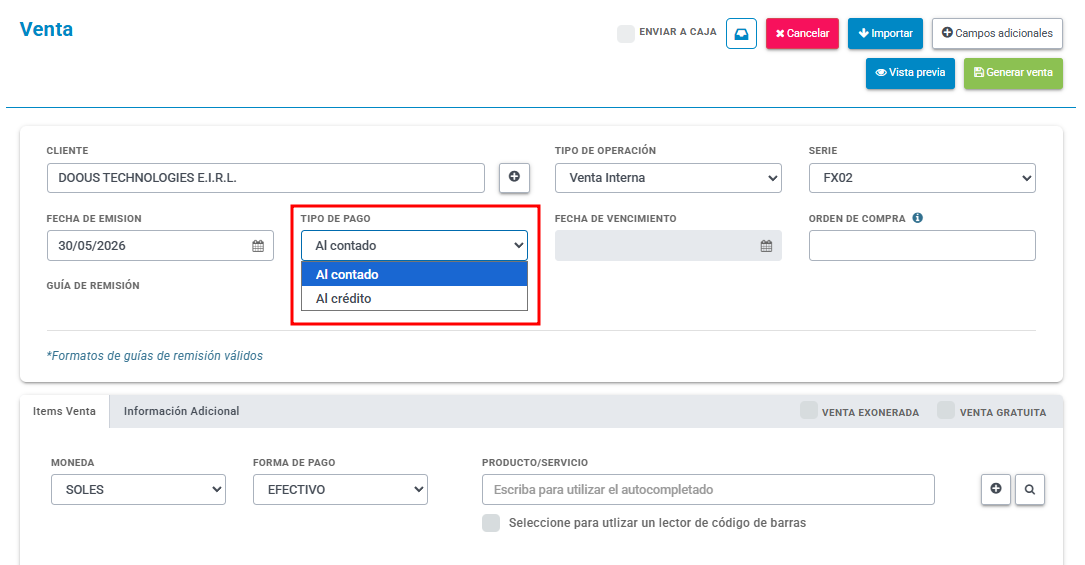
Task: Switch to Información Adicional tab
Action: click(181, 411)
